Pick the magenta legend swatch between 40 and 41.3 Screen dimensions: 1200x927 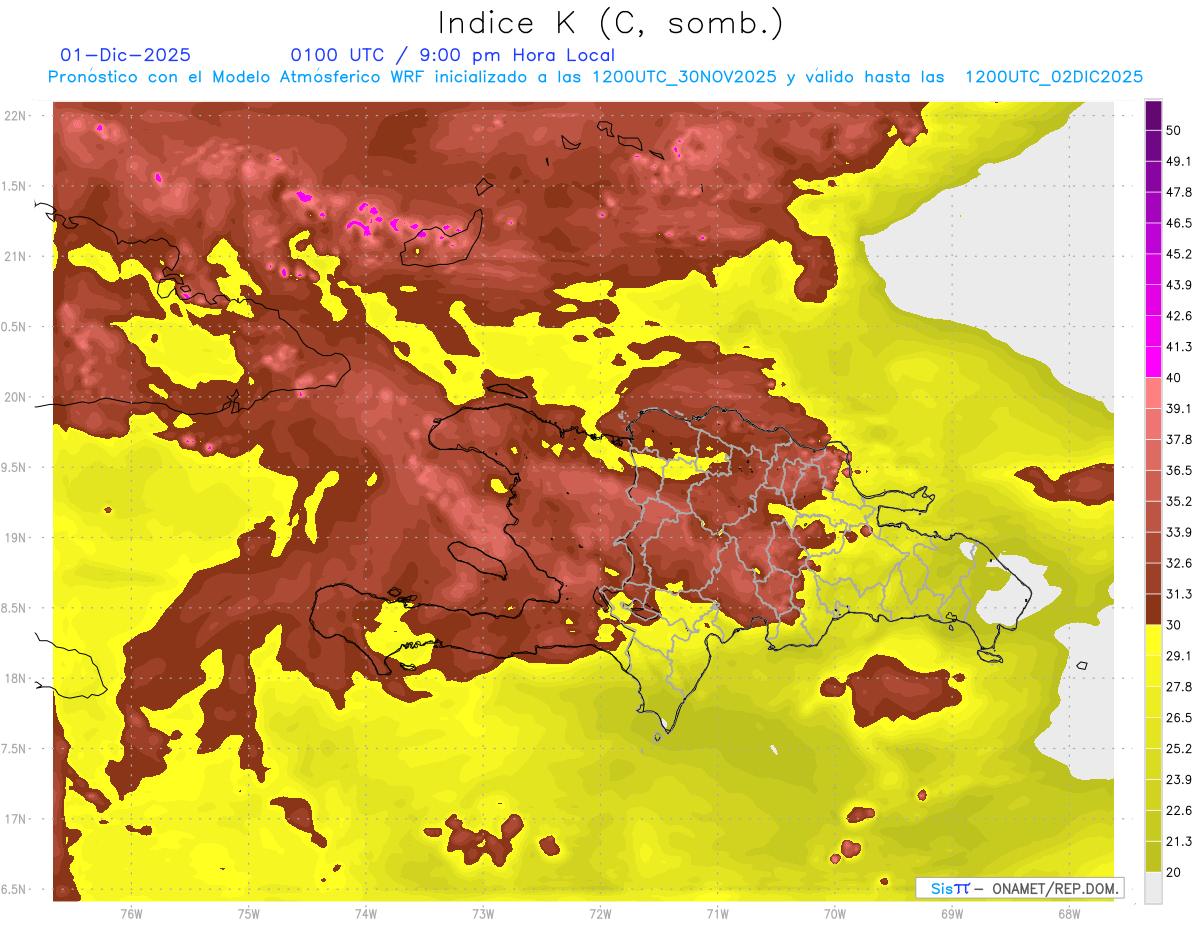pos(1153,362)
